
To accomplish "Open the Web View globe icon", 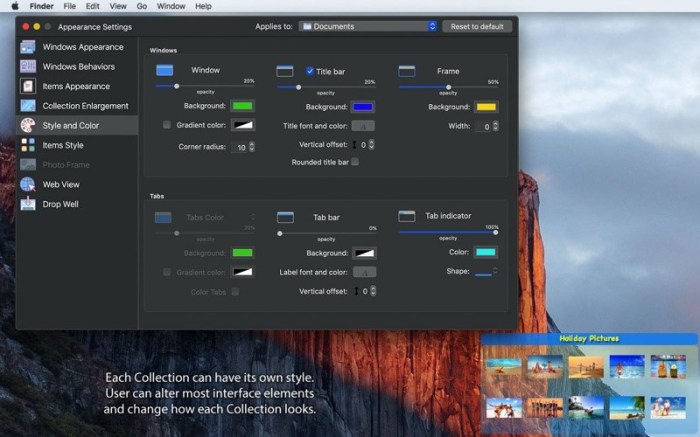I will coord(28,184).
